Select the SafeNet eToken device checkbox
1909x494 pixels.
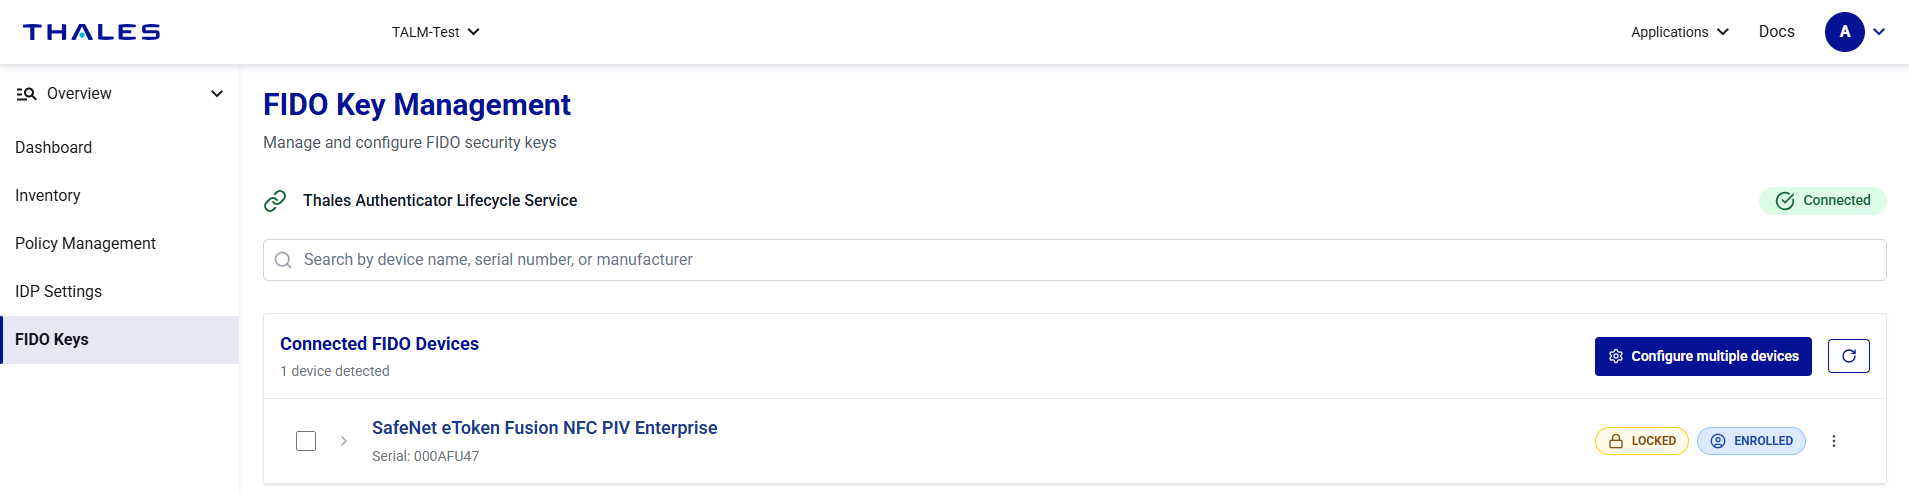click(x=306, y=441)
